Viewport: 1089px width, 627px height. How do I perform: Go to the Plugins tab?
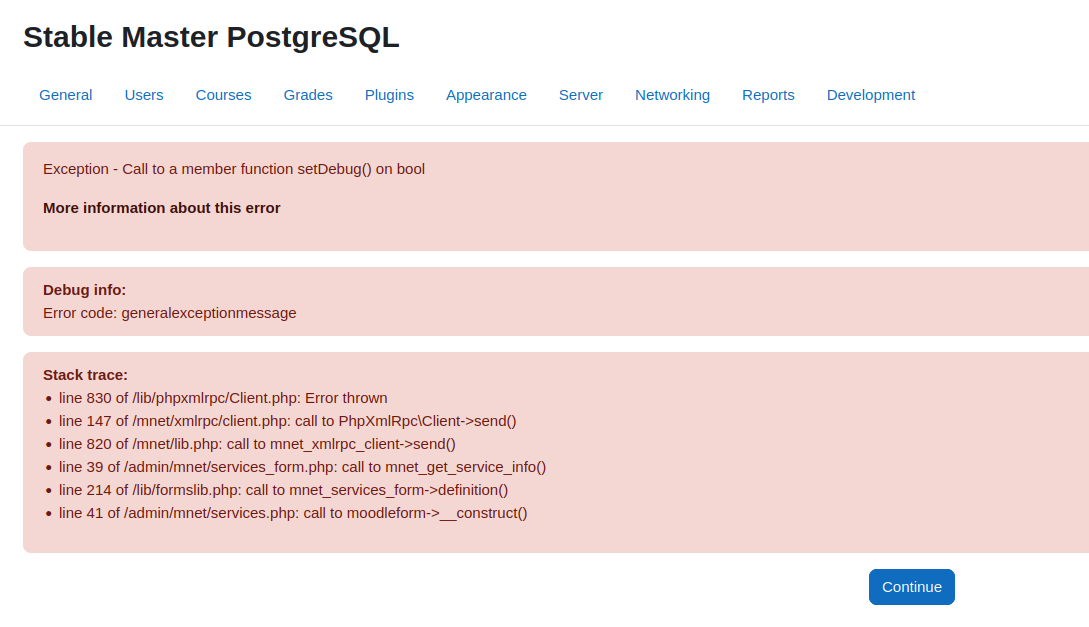[389, 95]
